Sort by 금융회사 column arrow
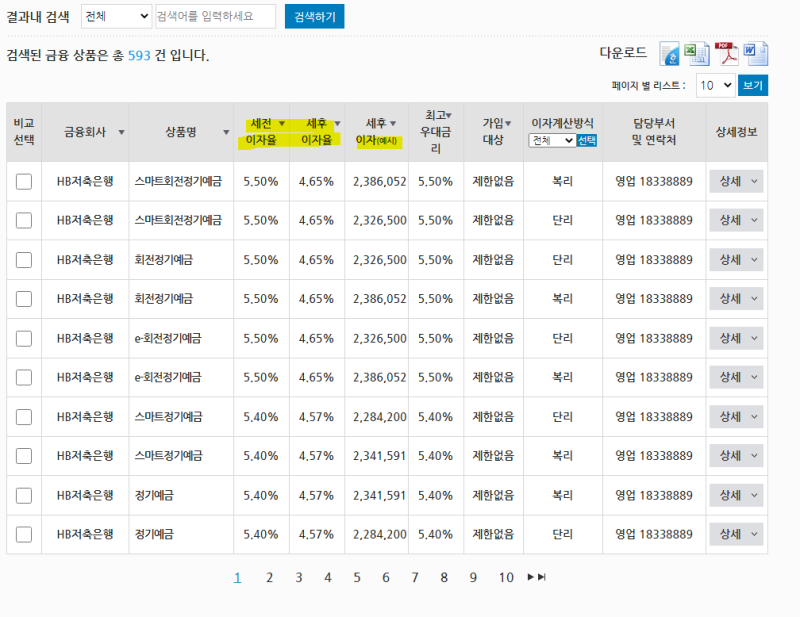The width and height of the screenshot is (800, 617). (121, 132)
